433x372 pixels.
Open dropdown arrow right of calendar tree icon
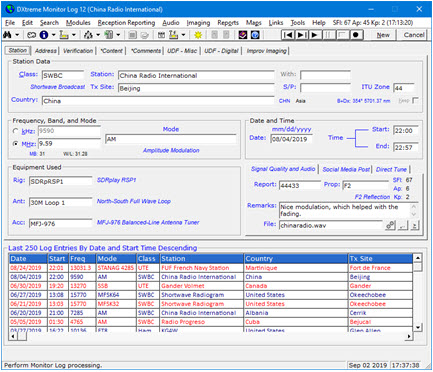[183, 35]
